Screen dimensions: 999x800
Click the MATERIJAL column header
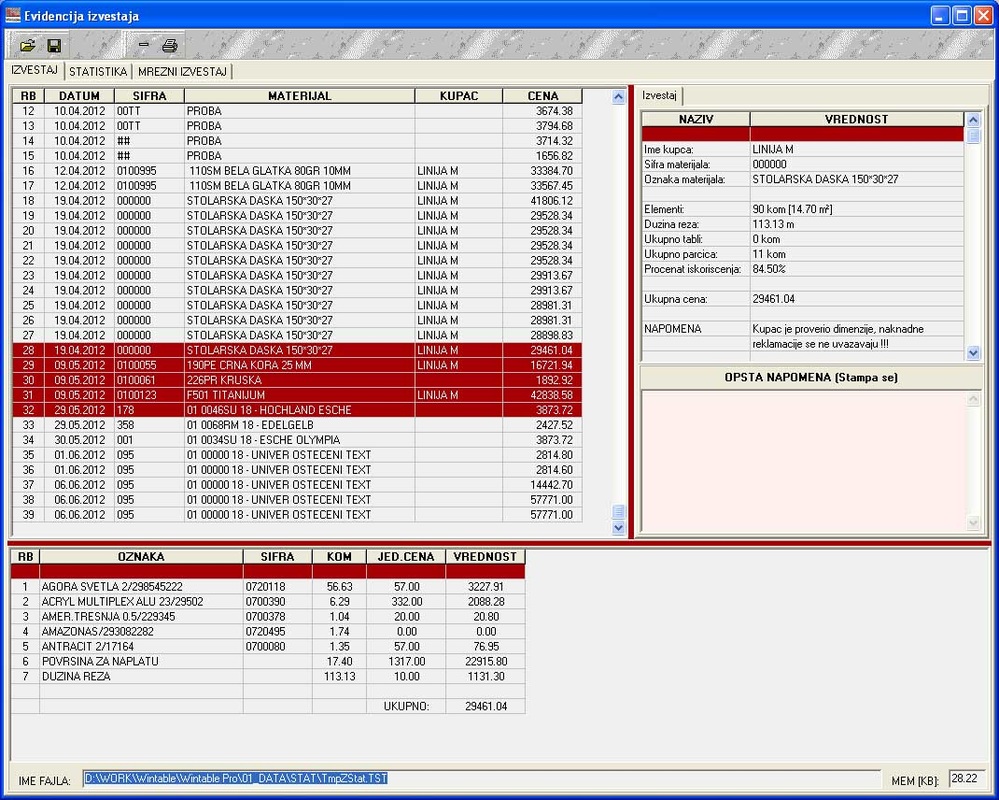click(x=299, y=96)
